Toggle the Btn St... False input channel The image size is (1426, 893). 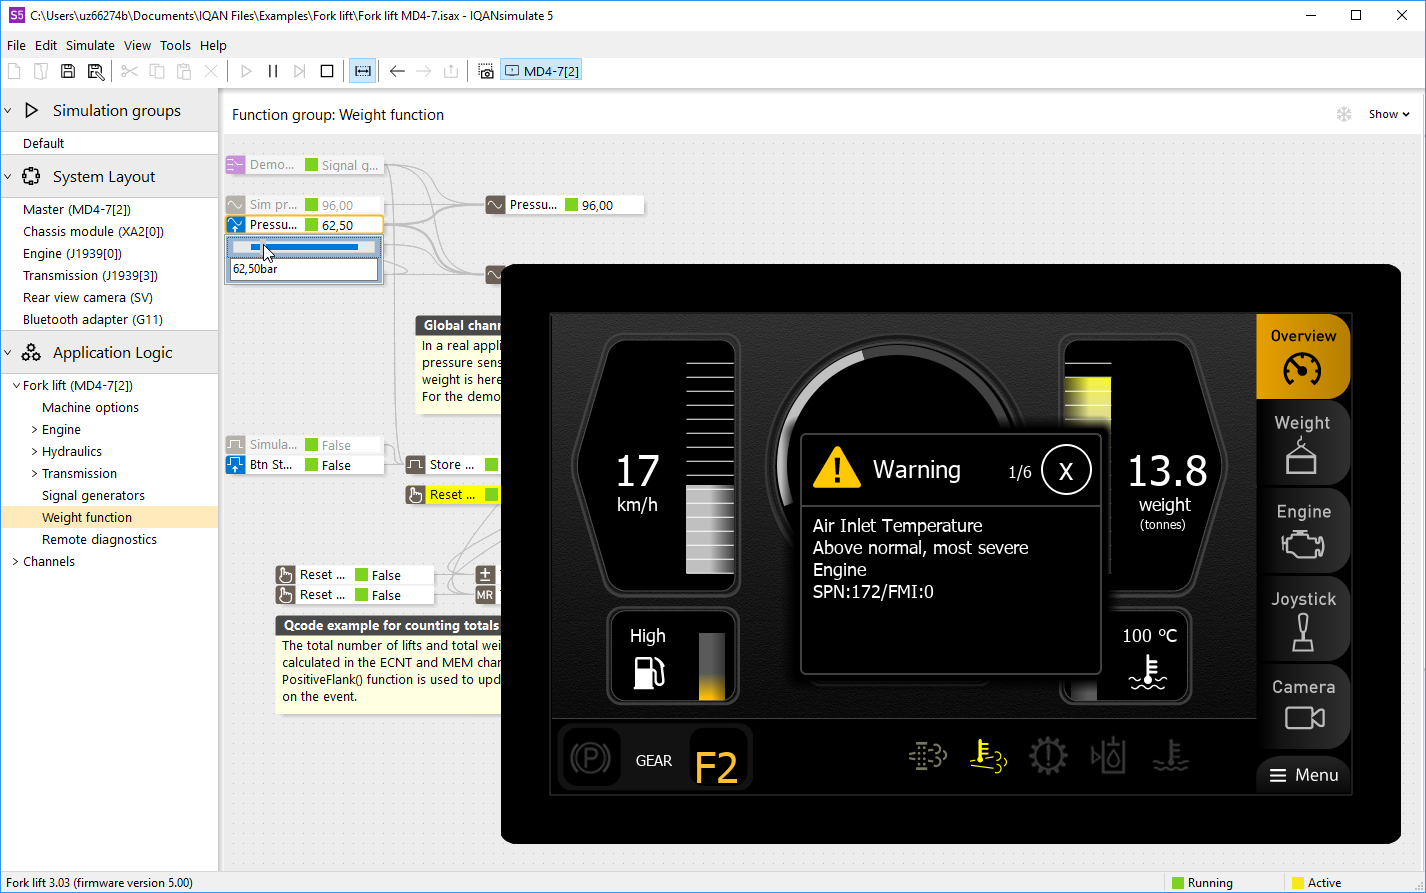304,465
